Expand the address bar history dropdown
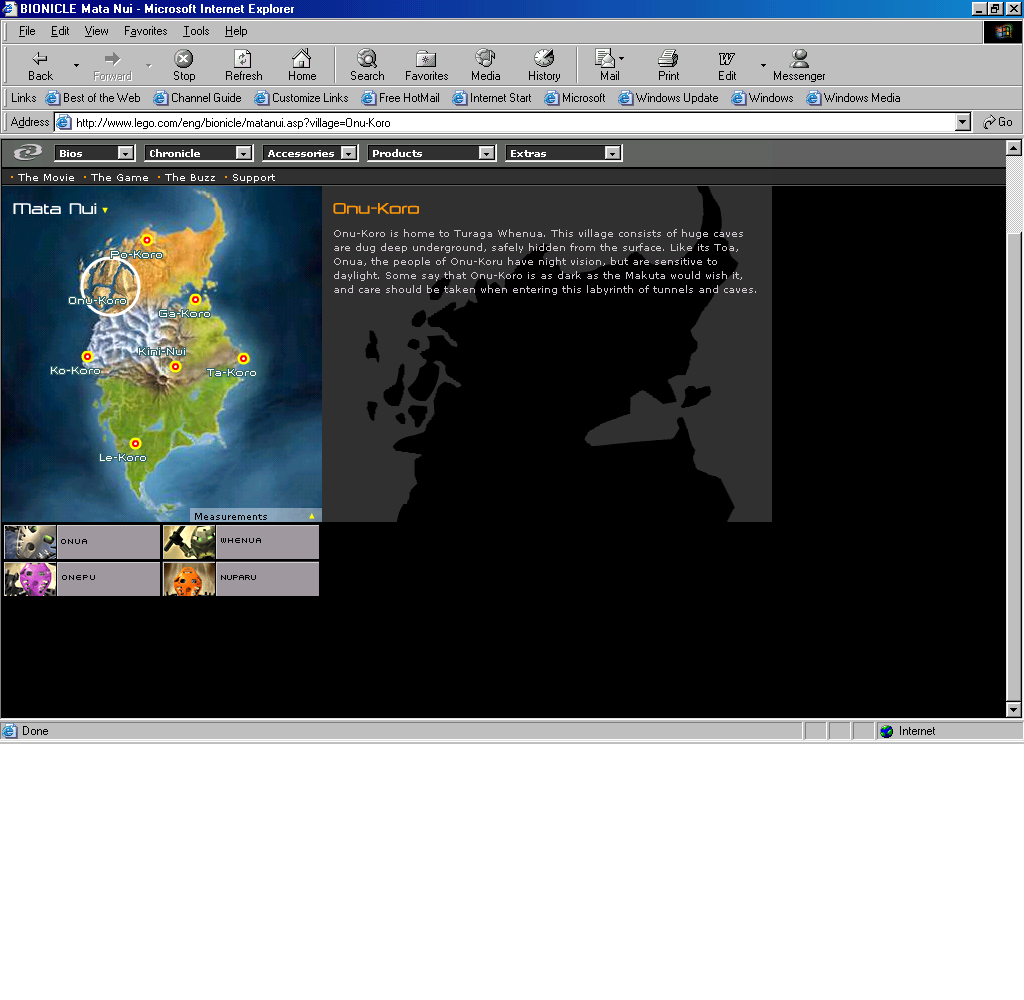 click(x=962, y=122)
